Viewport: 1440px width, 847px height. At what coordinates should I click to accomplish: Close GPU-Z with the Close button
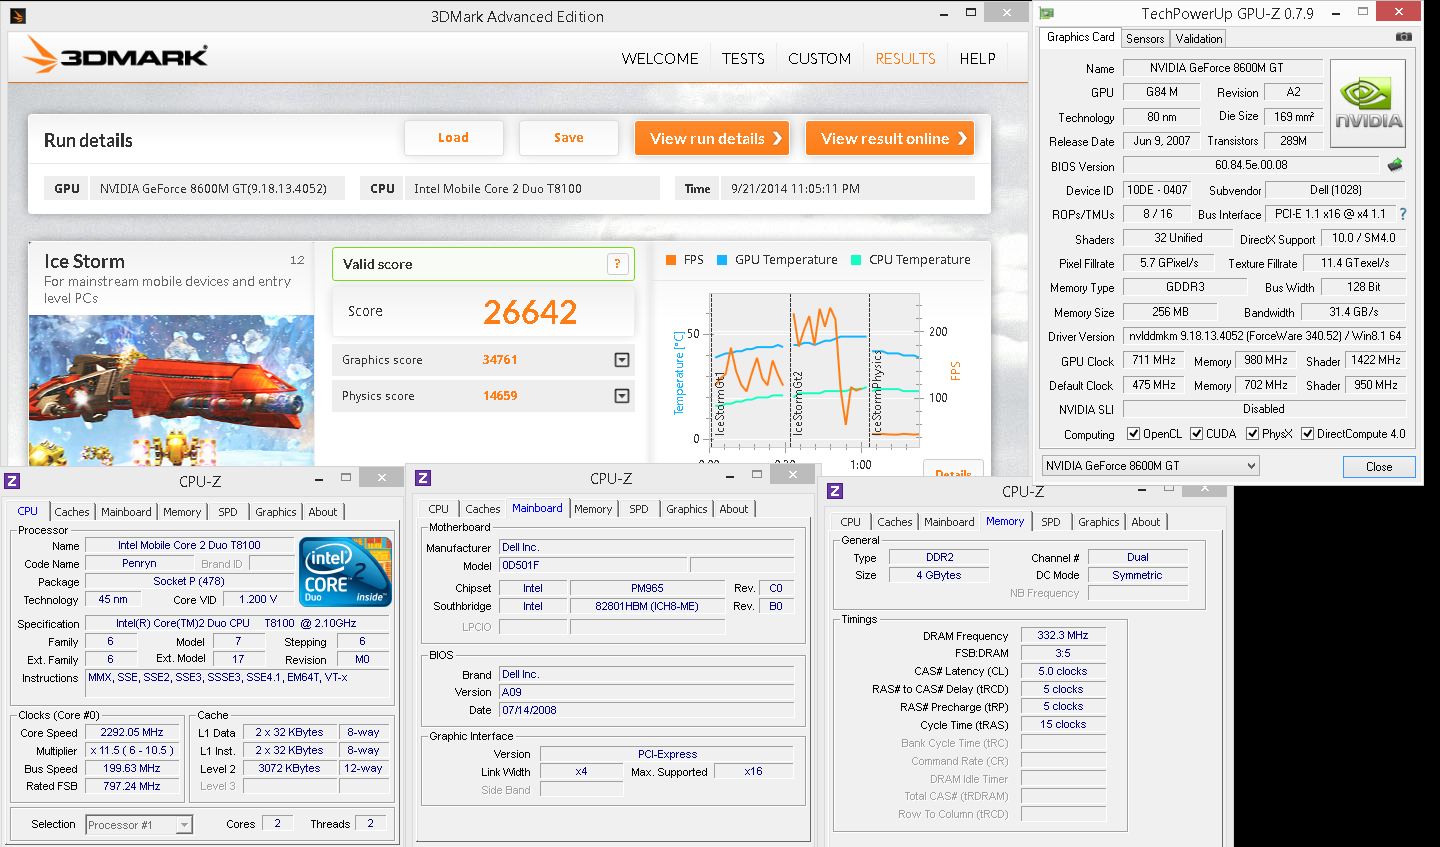pos(1379,467)
